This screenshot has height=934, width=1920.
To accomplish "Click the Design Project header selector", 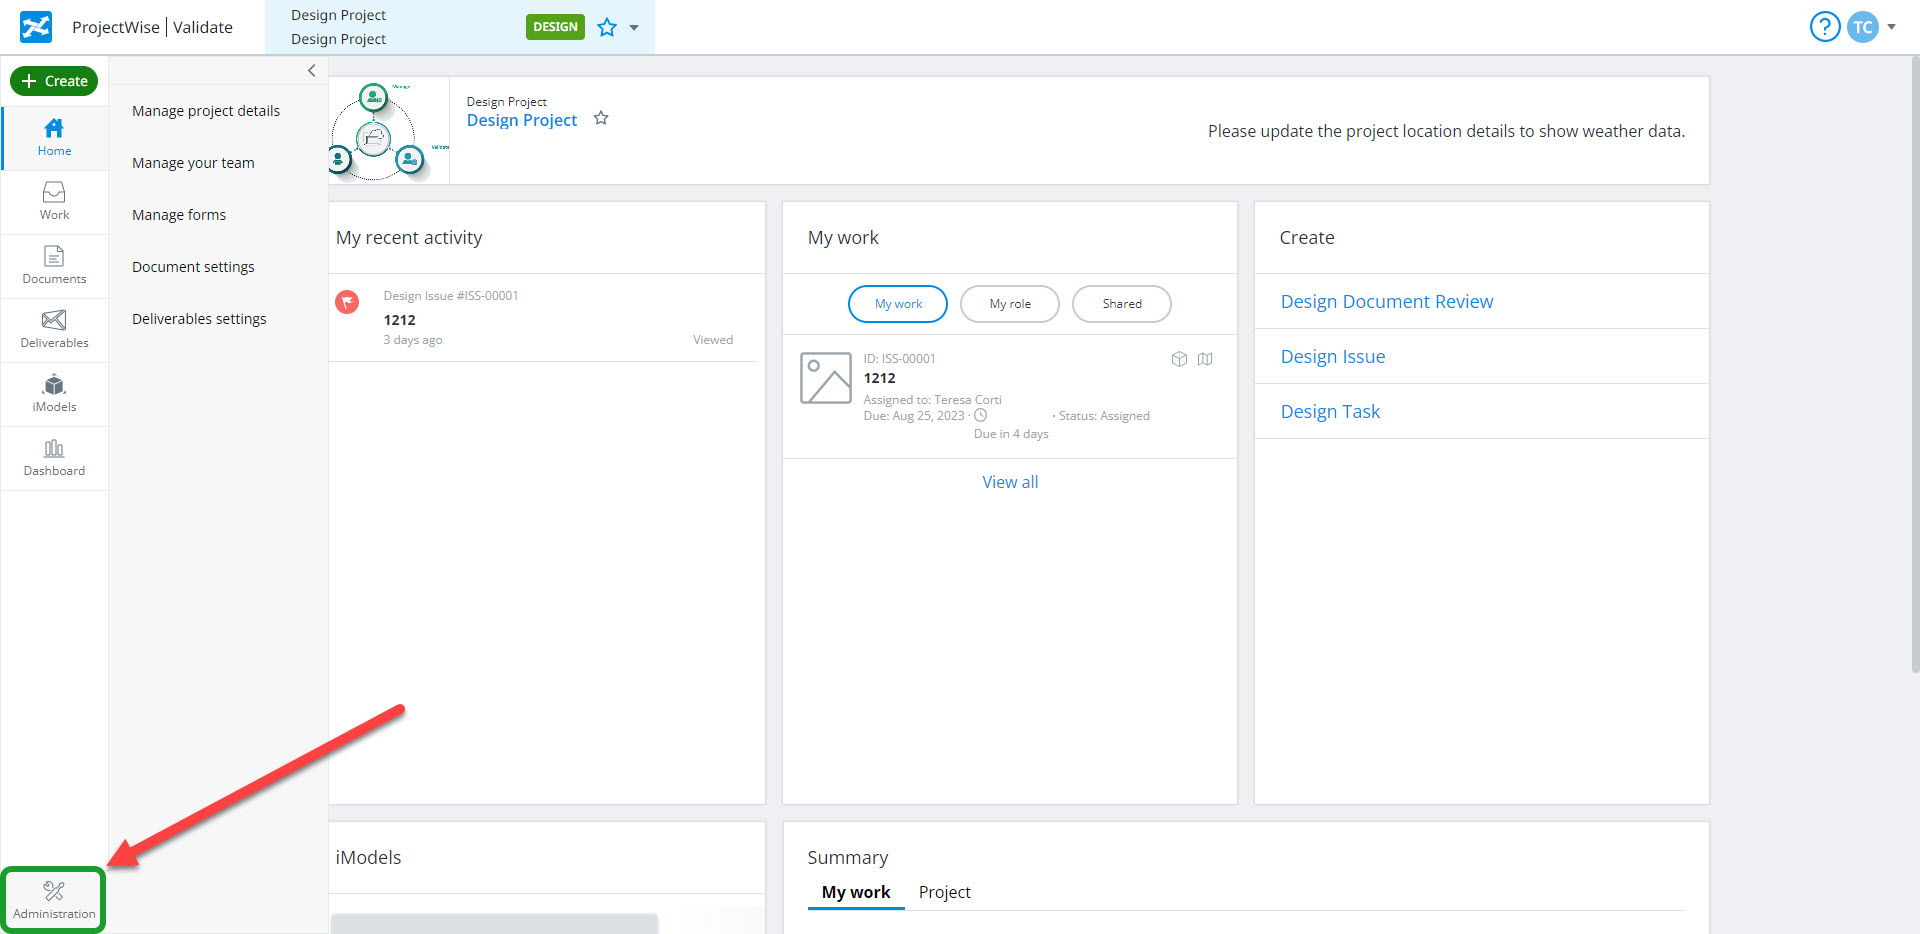I will tap(460, 27).
